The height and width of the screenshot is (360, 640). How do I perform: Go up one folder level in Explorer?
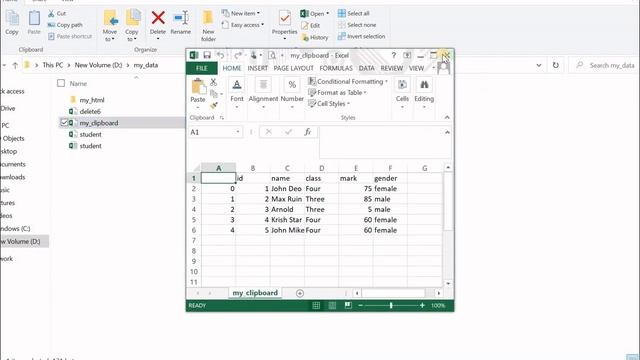pos(15,65)
